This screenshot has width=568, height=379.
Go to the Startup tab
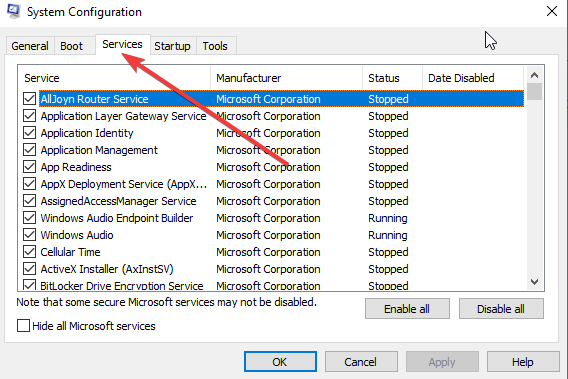[x=172, y=46]
